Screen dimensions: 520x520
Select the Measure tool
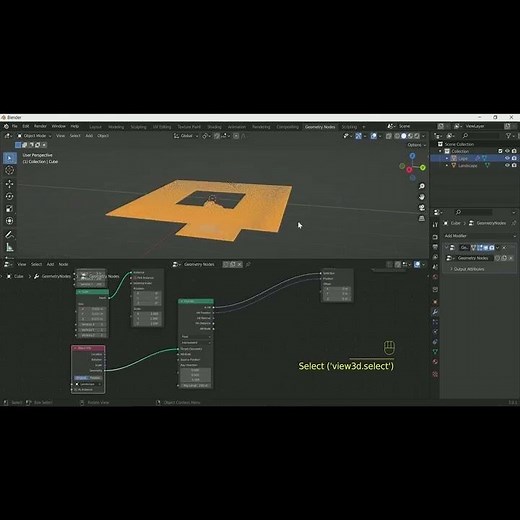pos(10,247)
